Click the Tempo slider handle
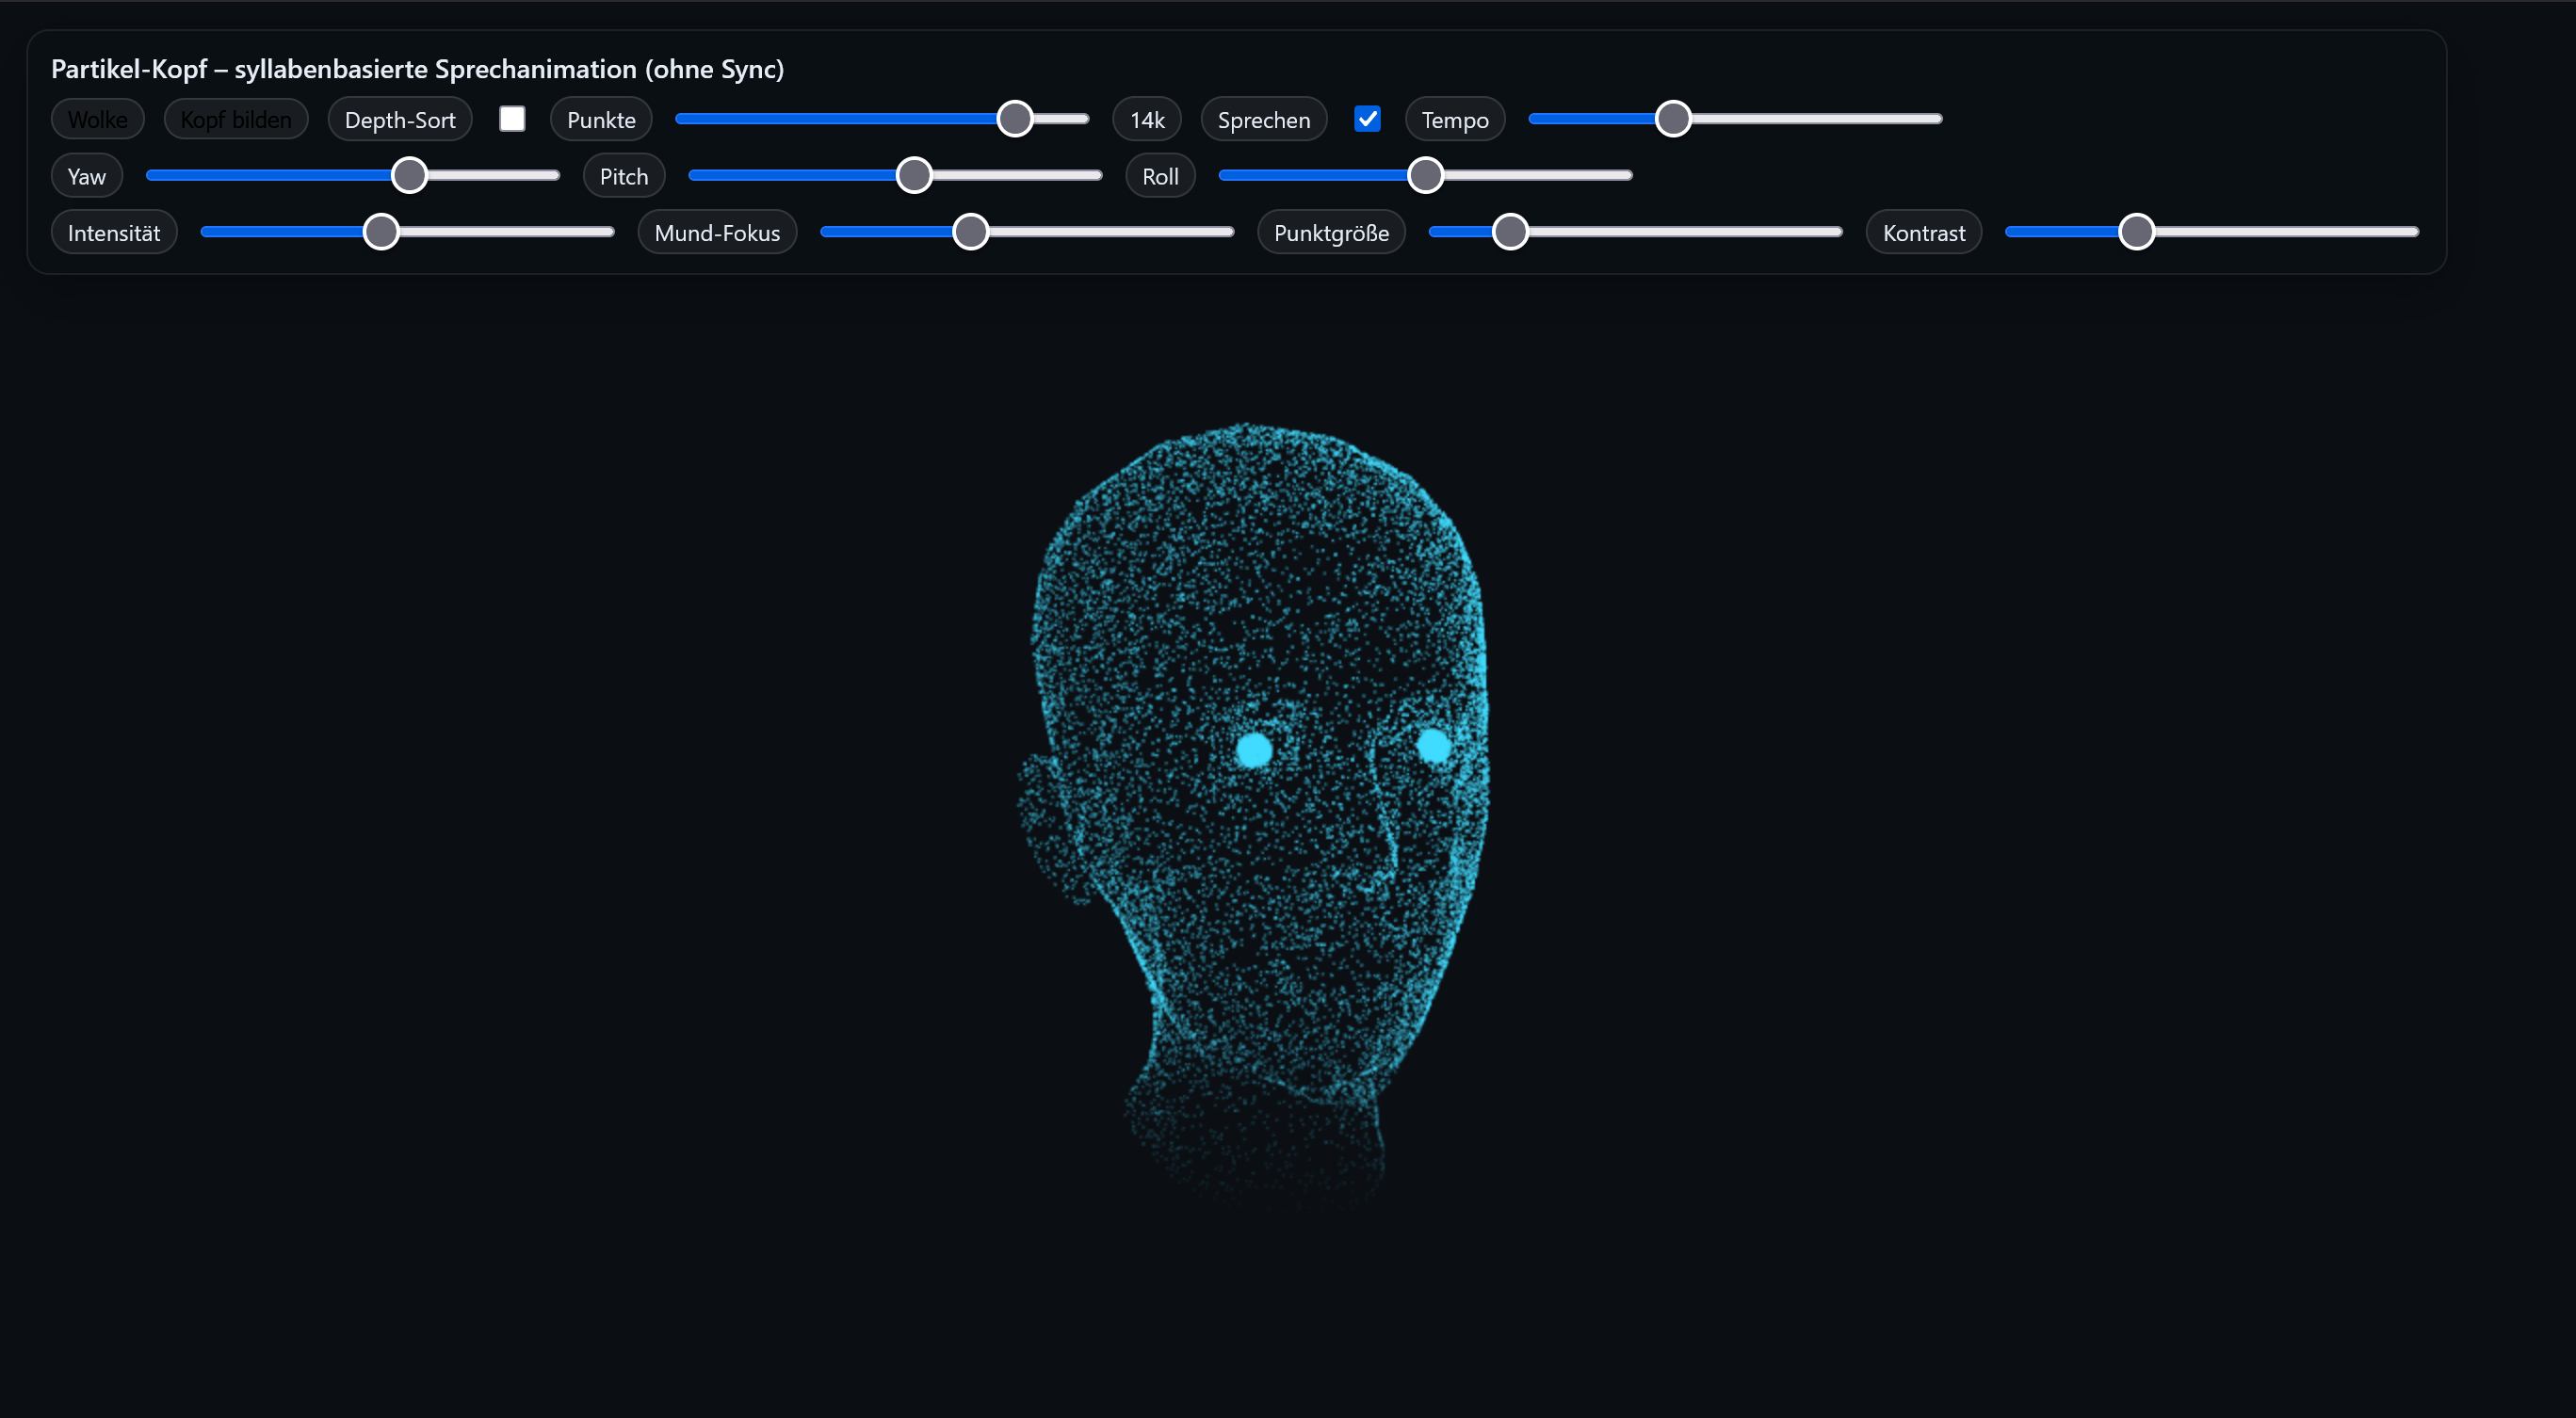The width and height of the screenshot is (2576, 1418). (x=1672, y=119)
